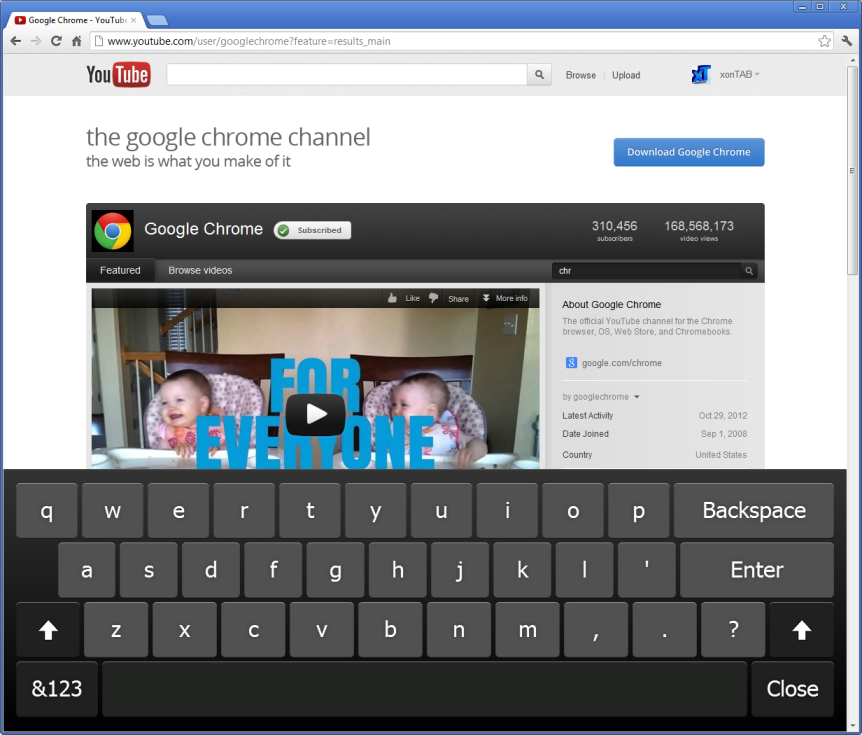This screenshot has width=862, height=735.
Task: Tap the m key
Action: click(x=527, y=630)
